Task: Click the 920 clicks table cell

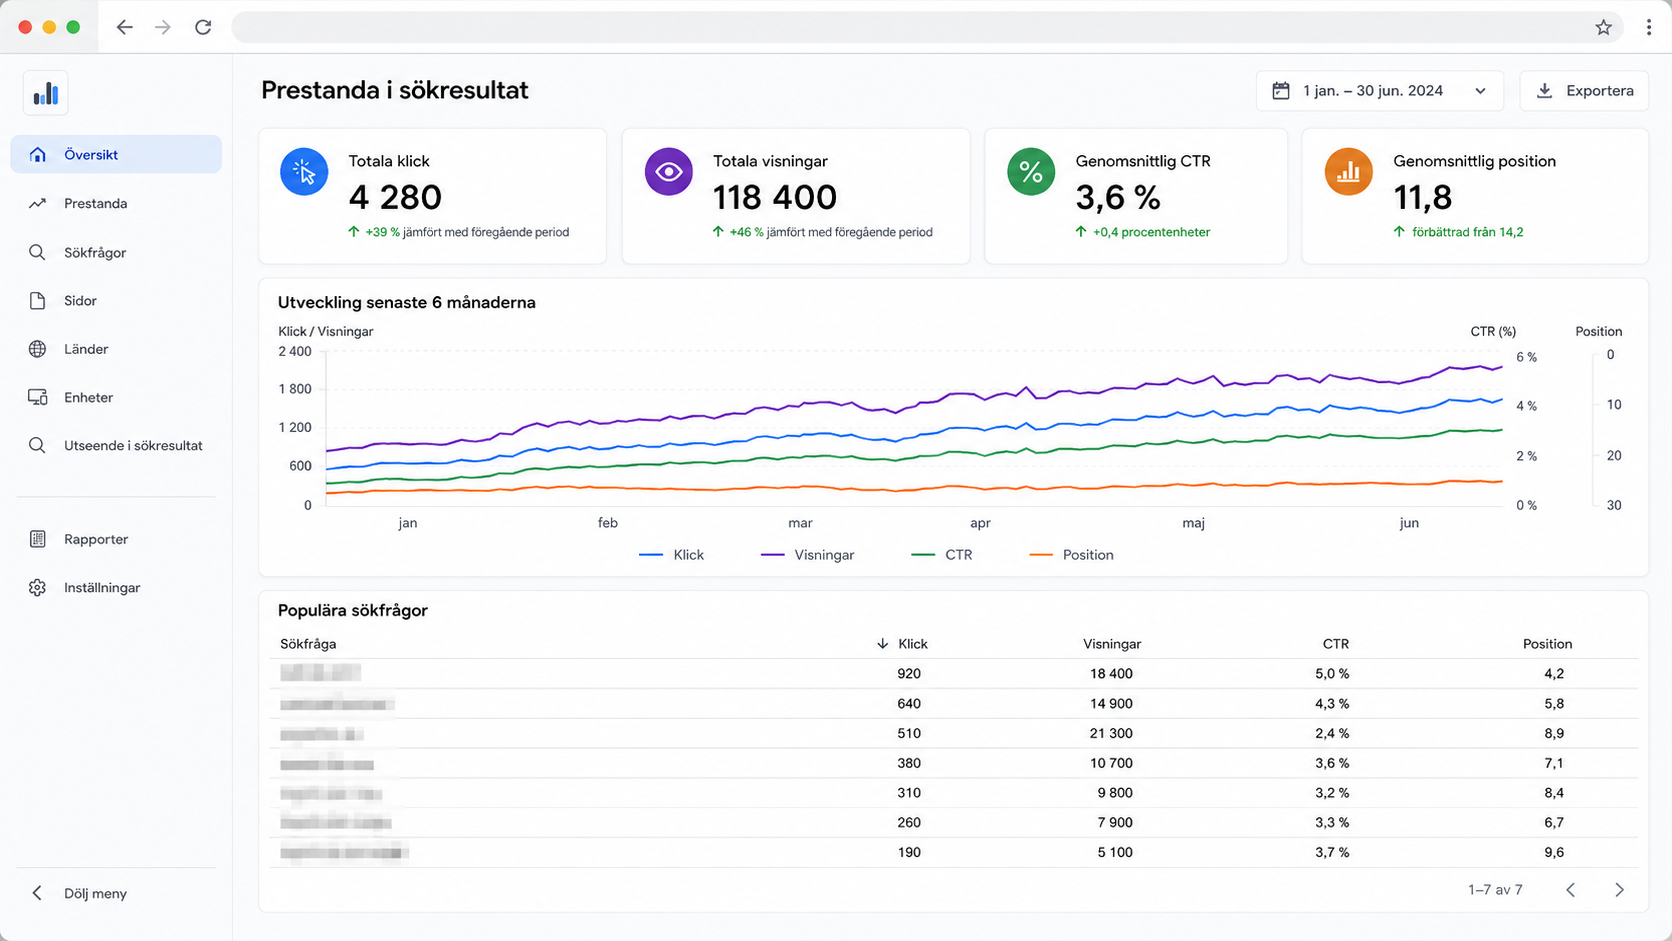Action: [x=909, y=674]
